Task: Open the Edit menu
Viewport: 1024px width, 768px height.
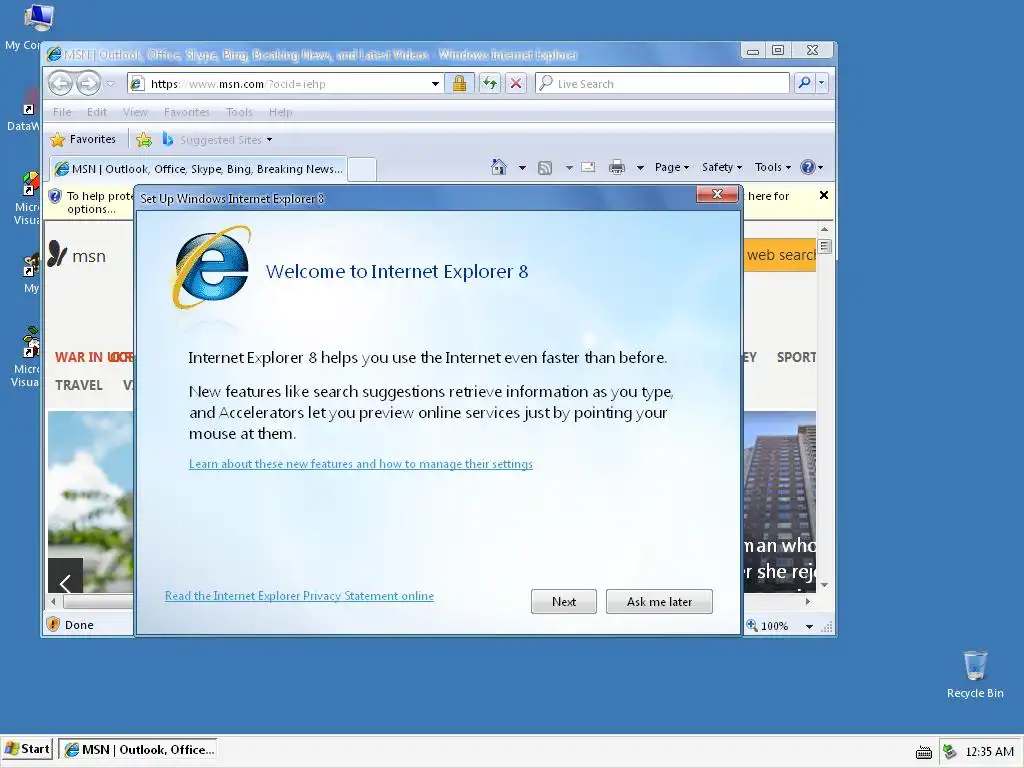Action: (97, 112)
